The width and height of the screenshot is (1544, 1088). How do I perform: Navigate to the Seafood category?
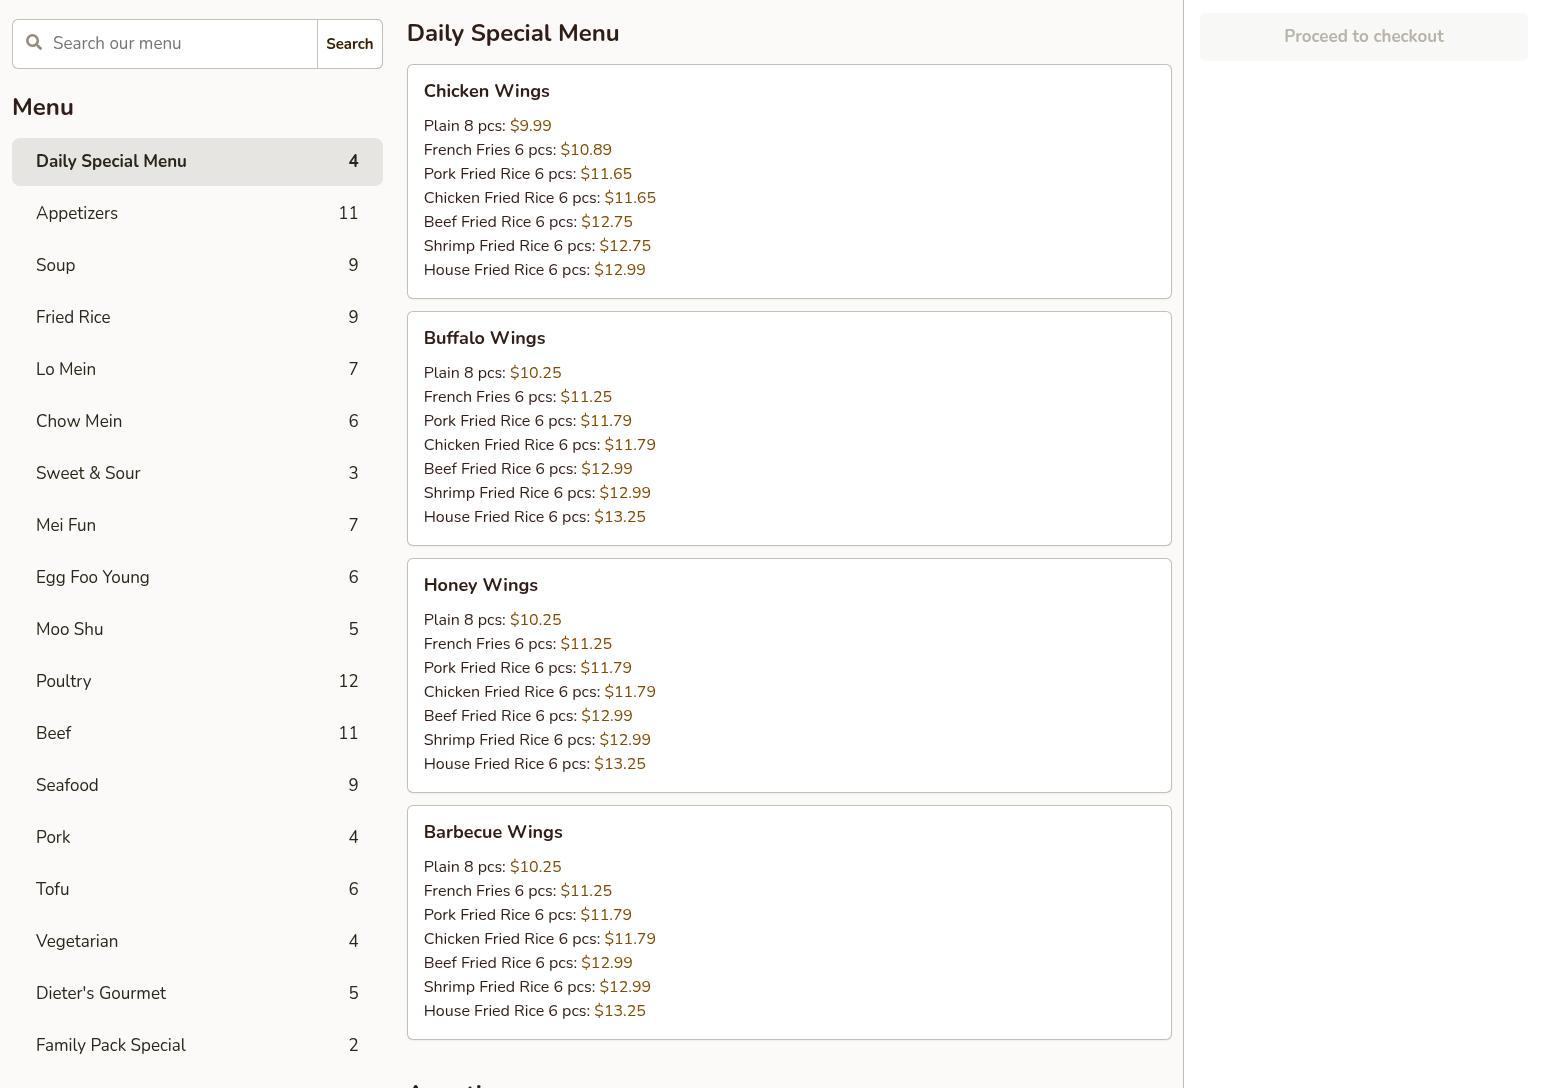(197, 786)
